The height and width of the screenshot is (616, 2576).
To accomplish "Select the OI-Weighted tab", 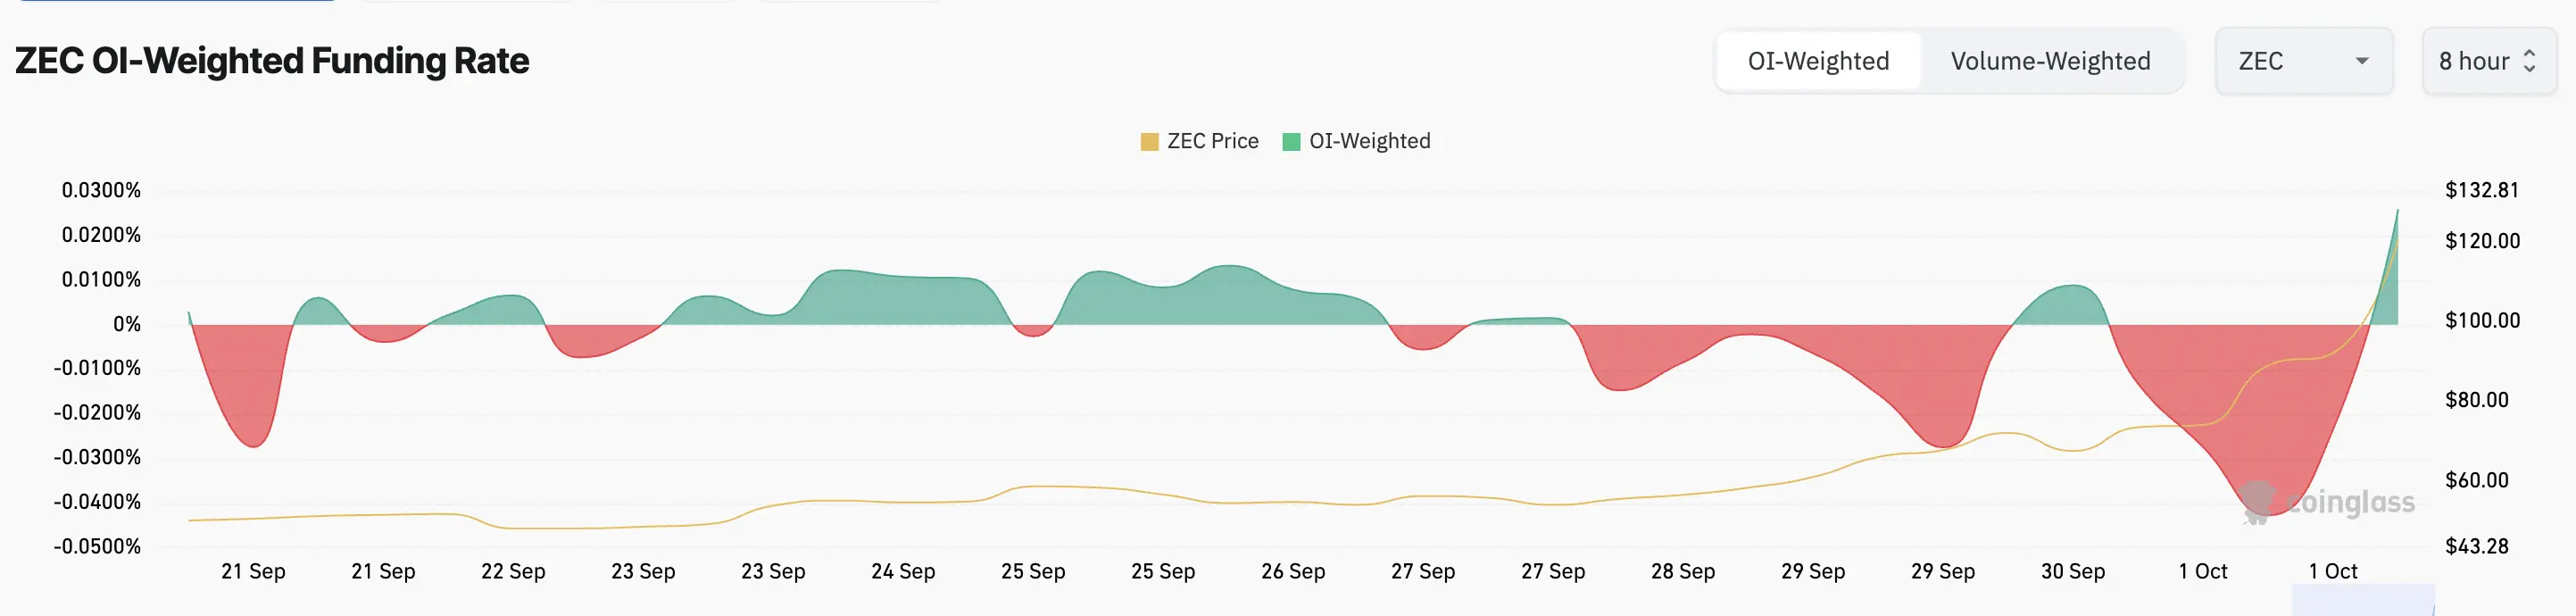I will [1818, 61].
